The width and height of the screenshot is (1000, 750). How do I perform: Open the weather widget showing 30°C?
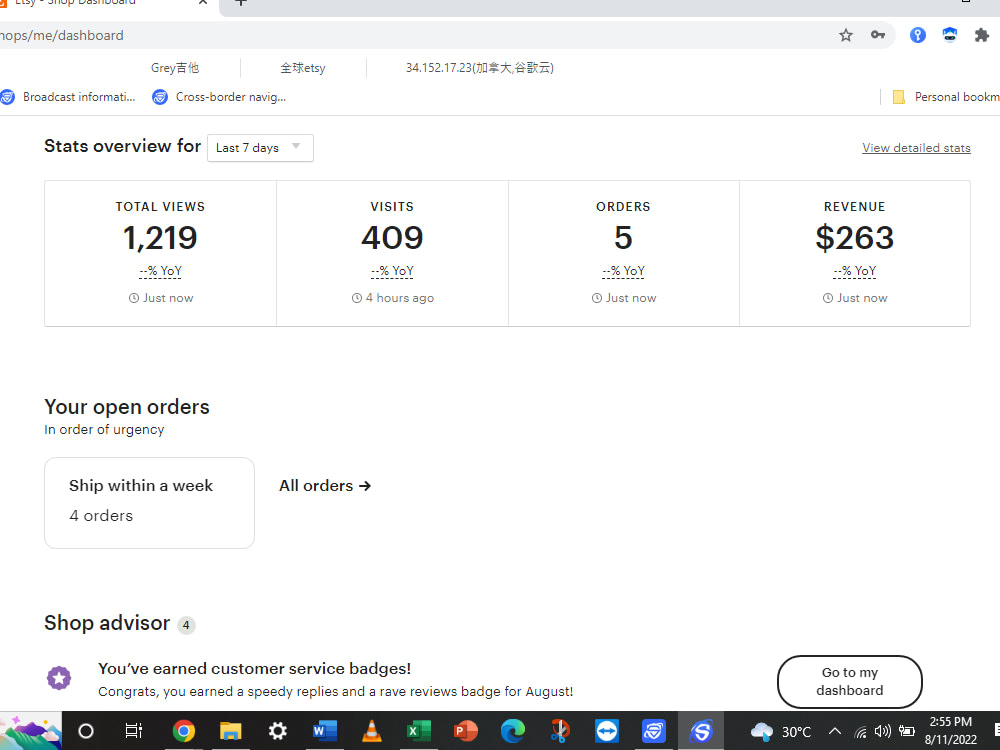pyautogui.click(x=781, y=732)
